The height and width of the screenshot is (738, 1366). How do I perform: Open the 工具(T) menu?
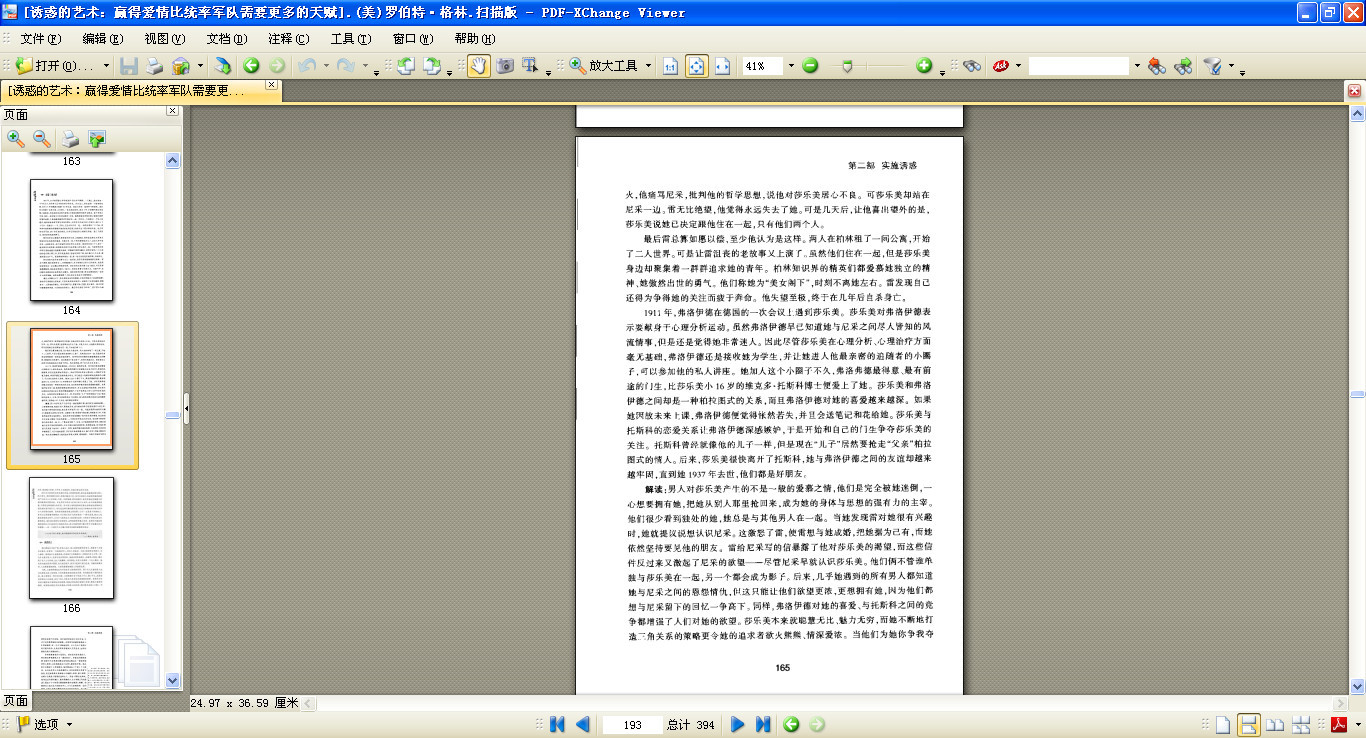click(x=350, y=39)
